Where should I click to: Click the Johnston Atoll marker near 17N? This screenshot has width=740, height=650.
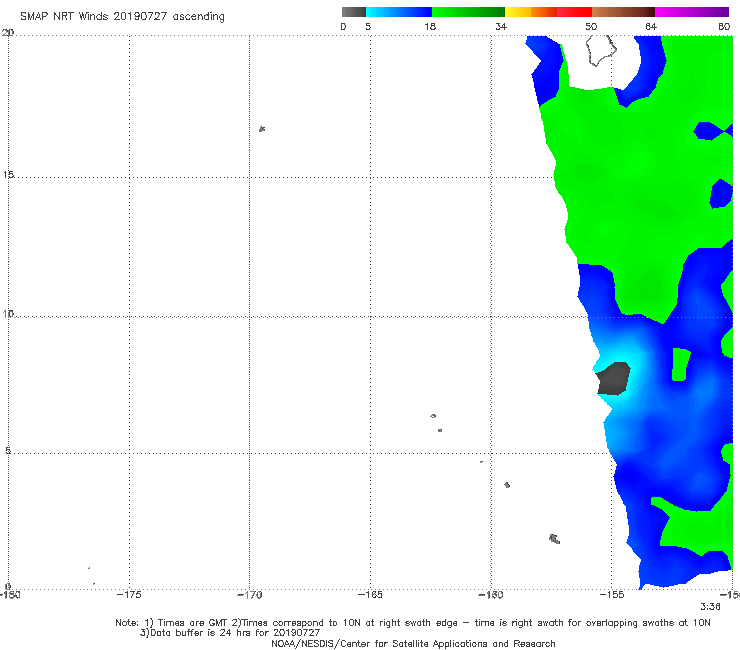pyautogui.click(x=262, y=129)
